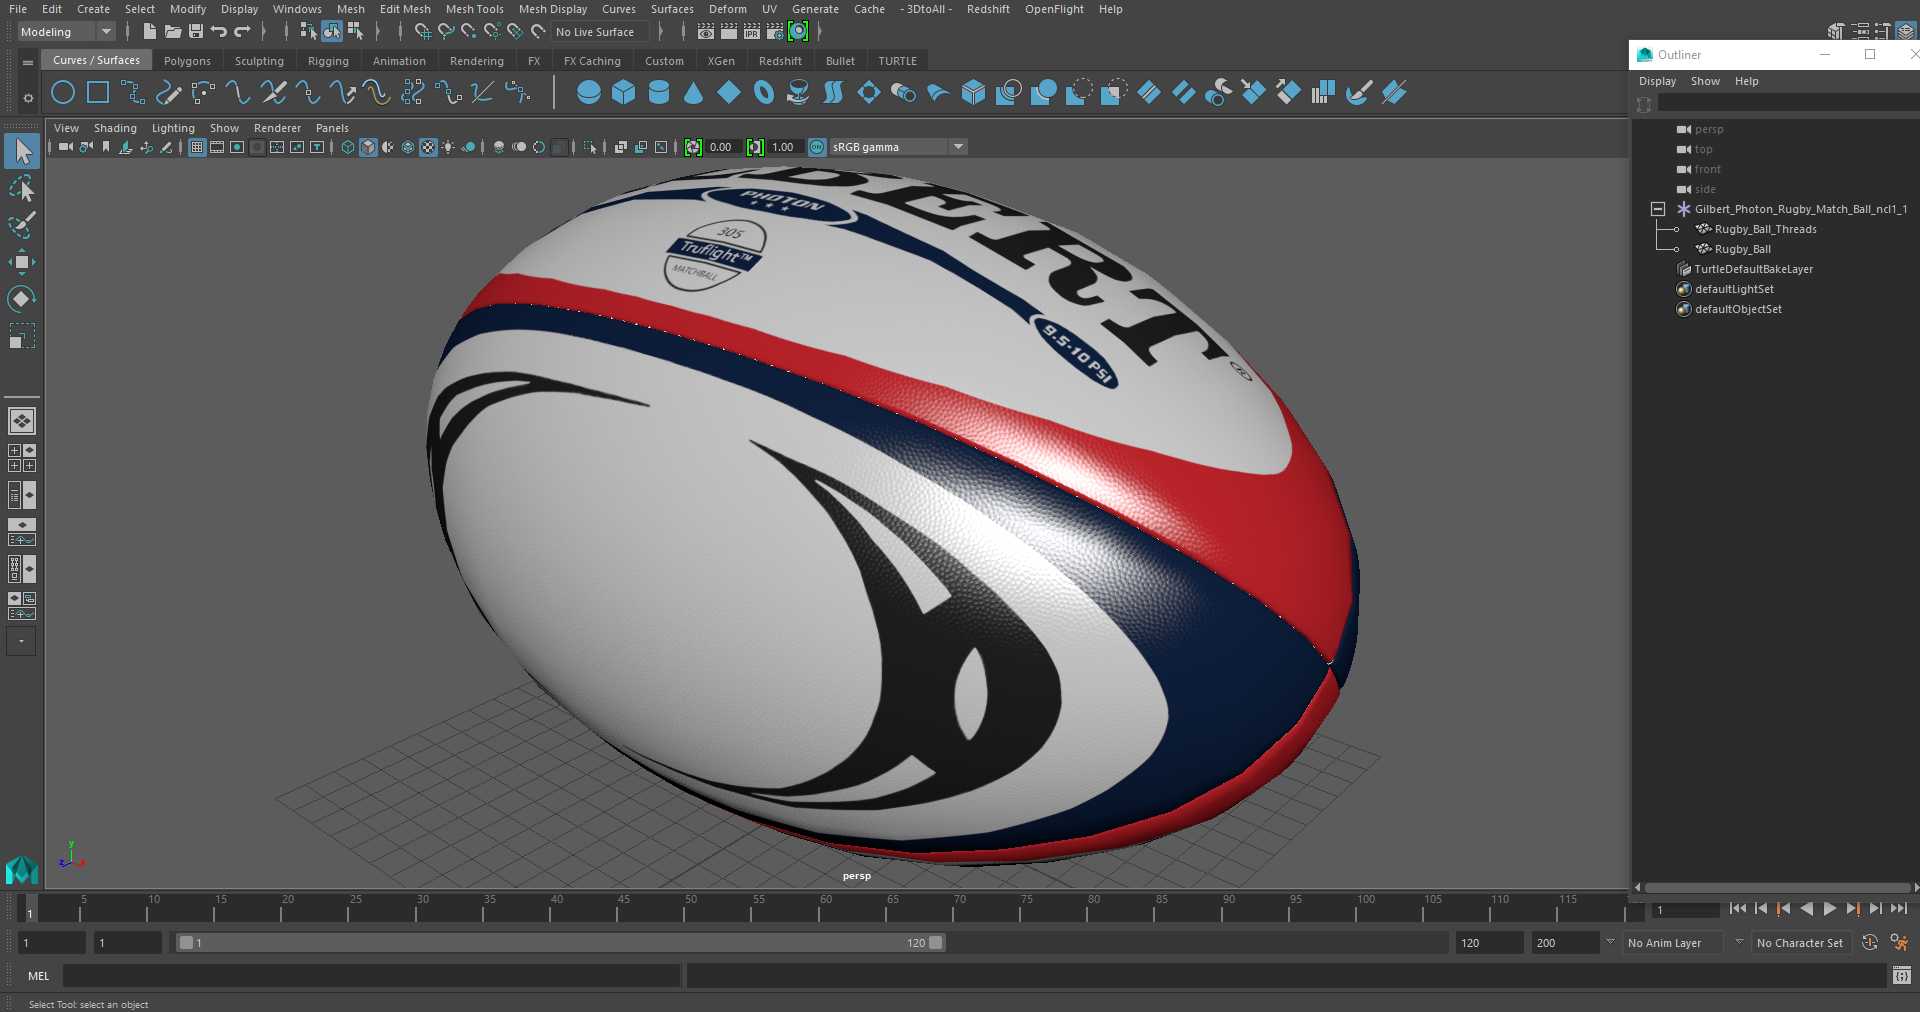Select the NURBS circle tool on shelf
The image size is (1920, 1012).
62,93
